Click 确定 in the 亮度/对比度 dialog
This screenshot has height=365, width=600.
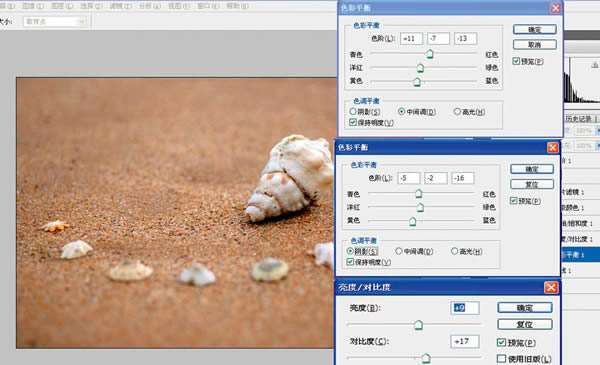[525, 308]
